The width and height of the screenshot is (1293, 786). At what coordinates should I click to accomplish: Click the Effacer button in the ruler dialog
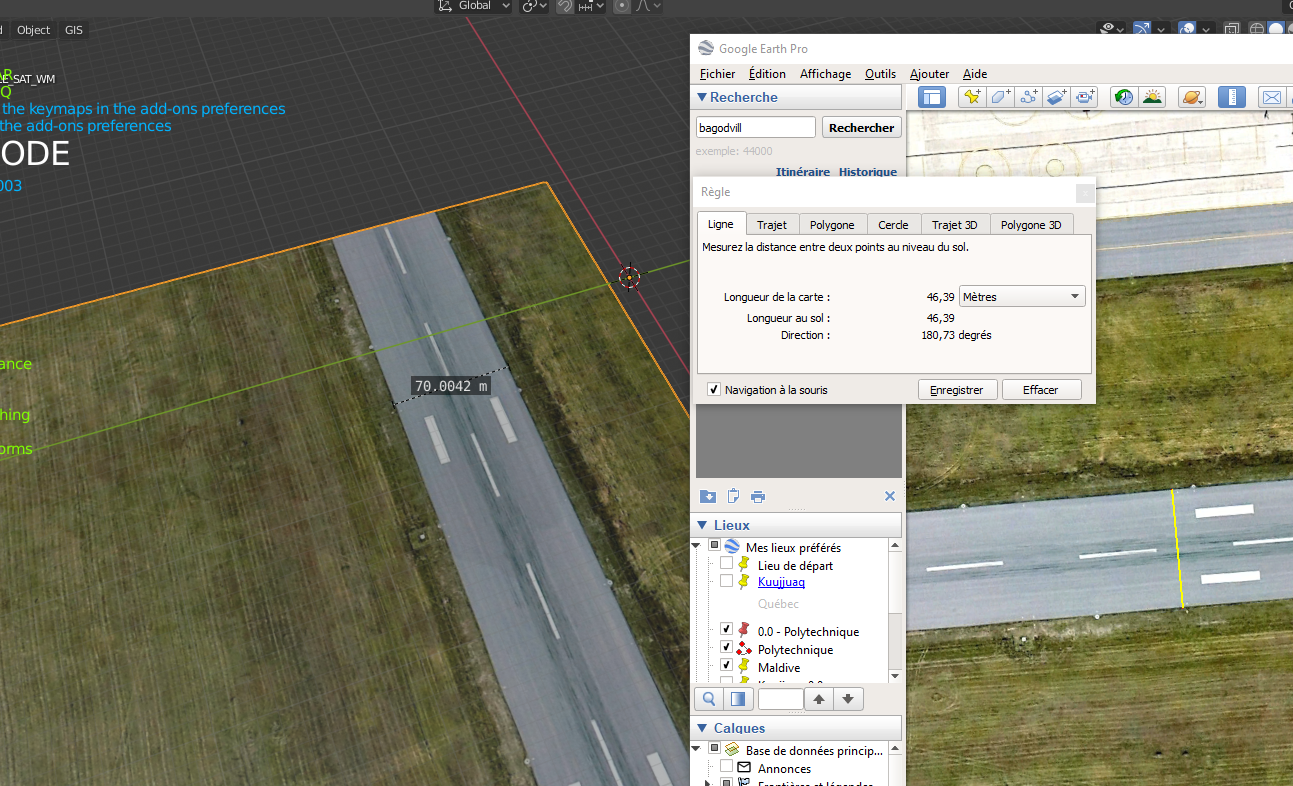(1041, 389)
